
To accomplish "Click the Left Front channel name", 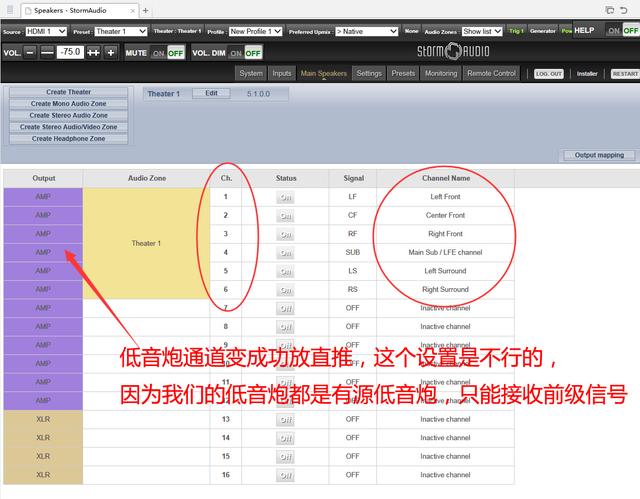I will pos(445,197).
